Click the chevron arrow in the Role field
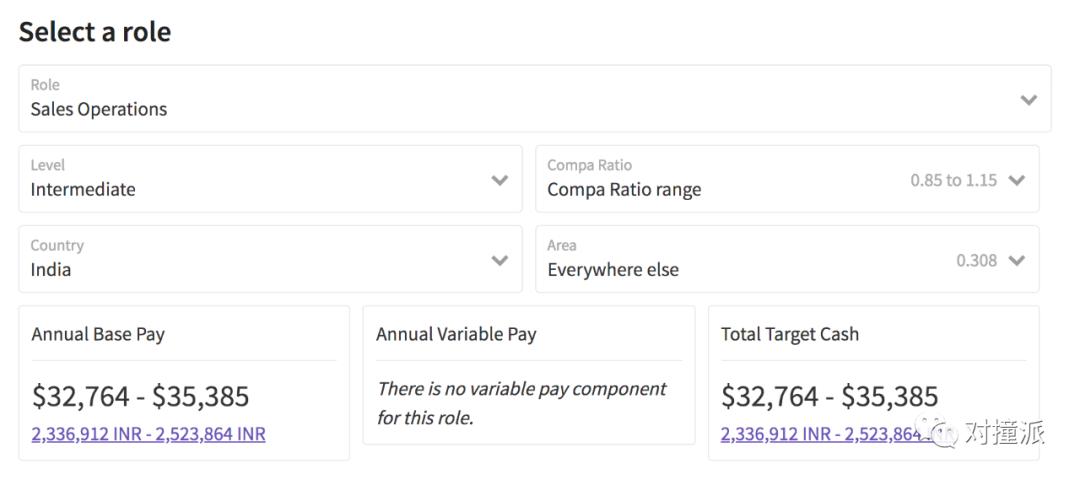1080x480 pixels. click(1028, 100)
